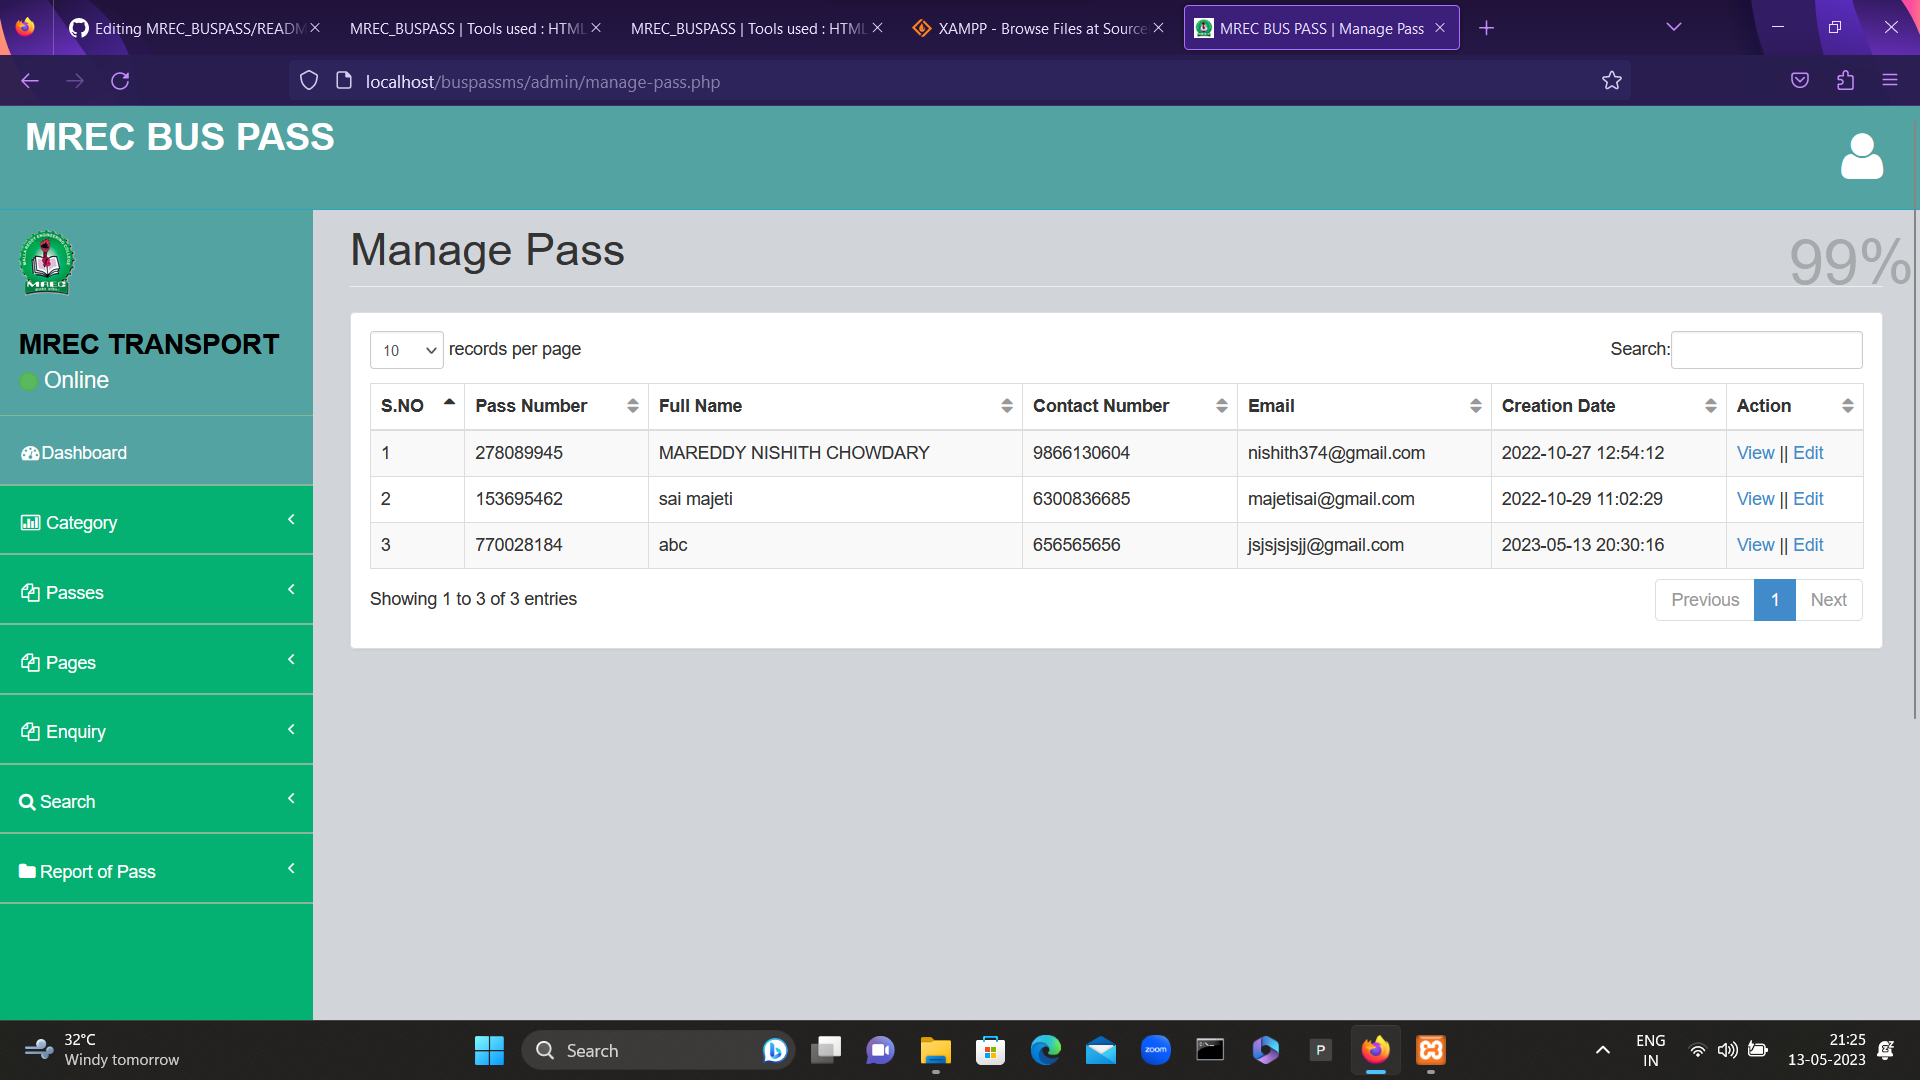Expand the Passes sidebar menu
1920x1080 pixels.
click(x=156, y=592)
